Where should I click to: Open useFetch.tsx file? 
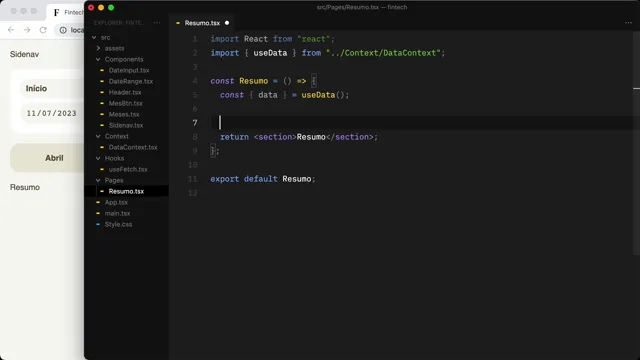click(x=127, y=169)
